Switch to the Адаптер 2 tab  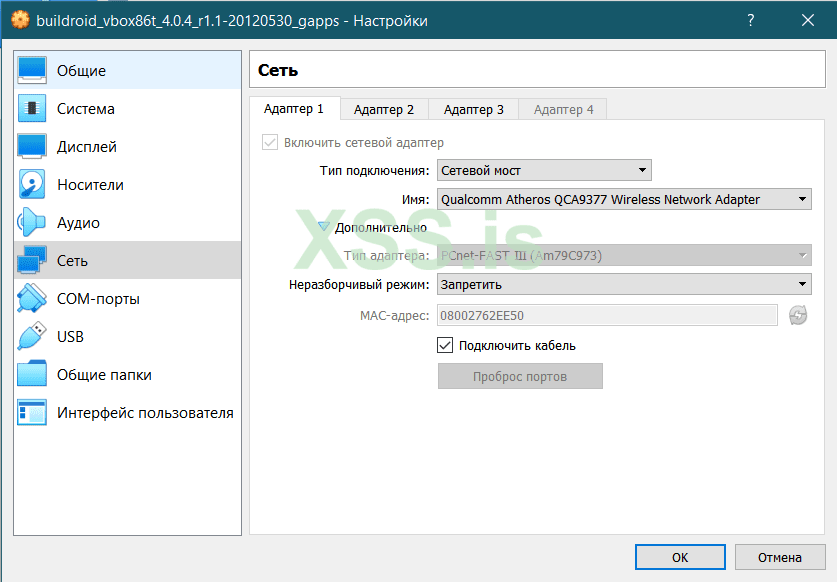pyautogui.click(x=384, y=109)
